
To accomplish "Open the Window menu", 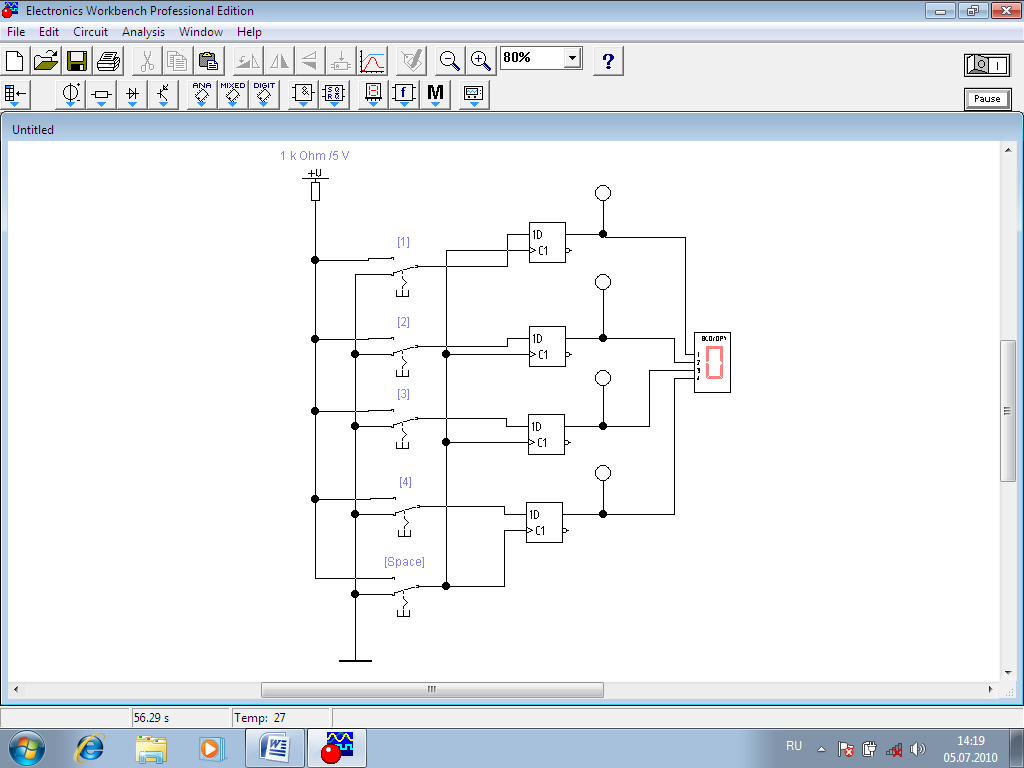I will (x=200, y=31).
